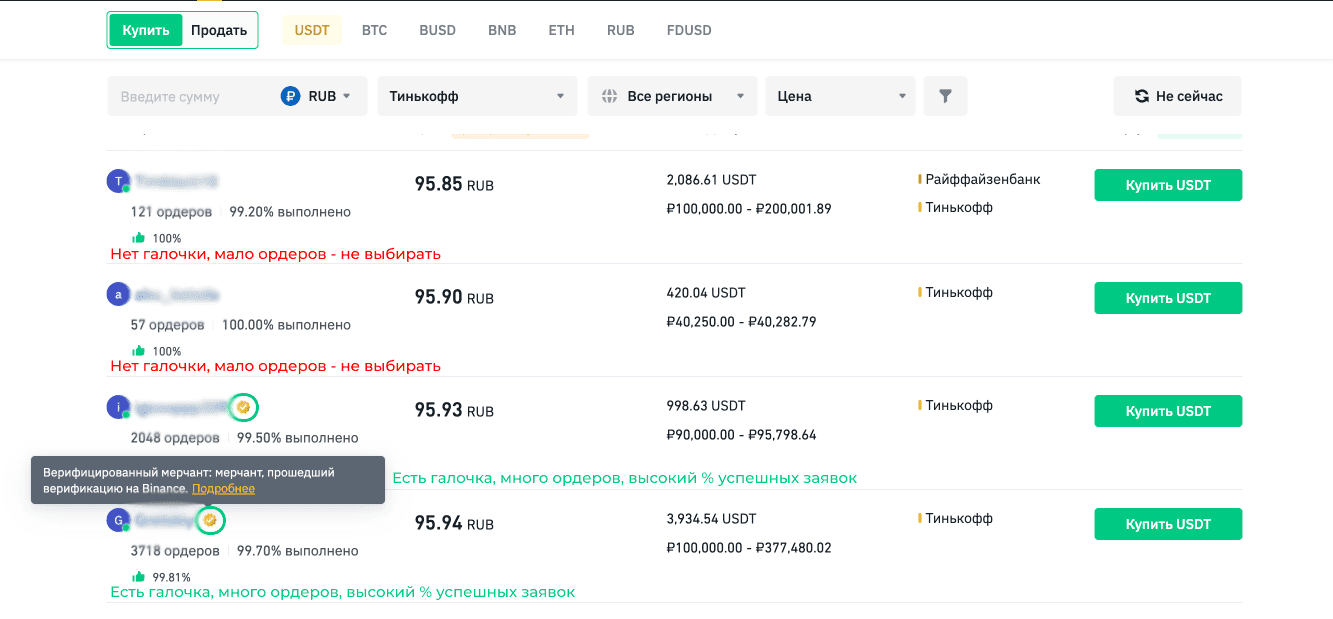
Task: Click the '998.63 USDT' available amount
Action: coord(705,406)
